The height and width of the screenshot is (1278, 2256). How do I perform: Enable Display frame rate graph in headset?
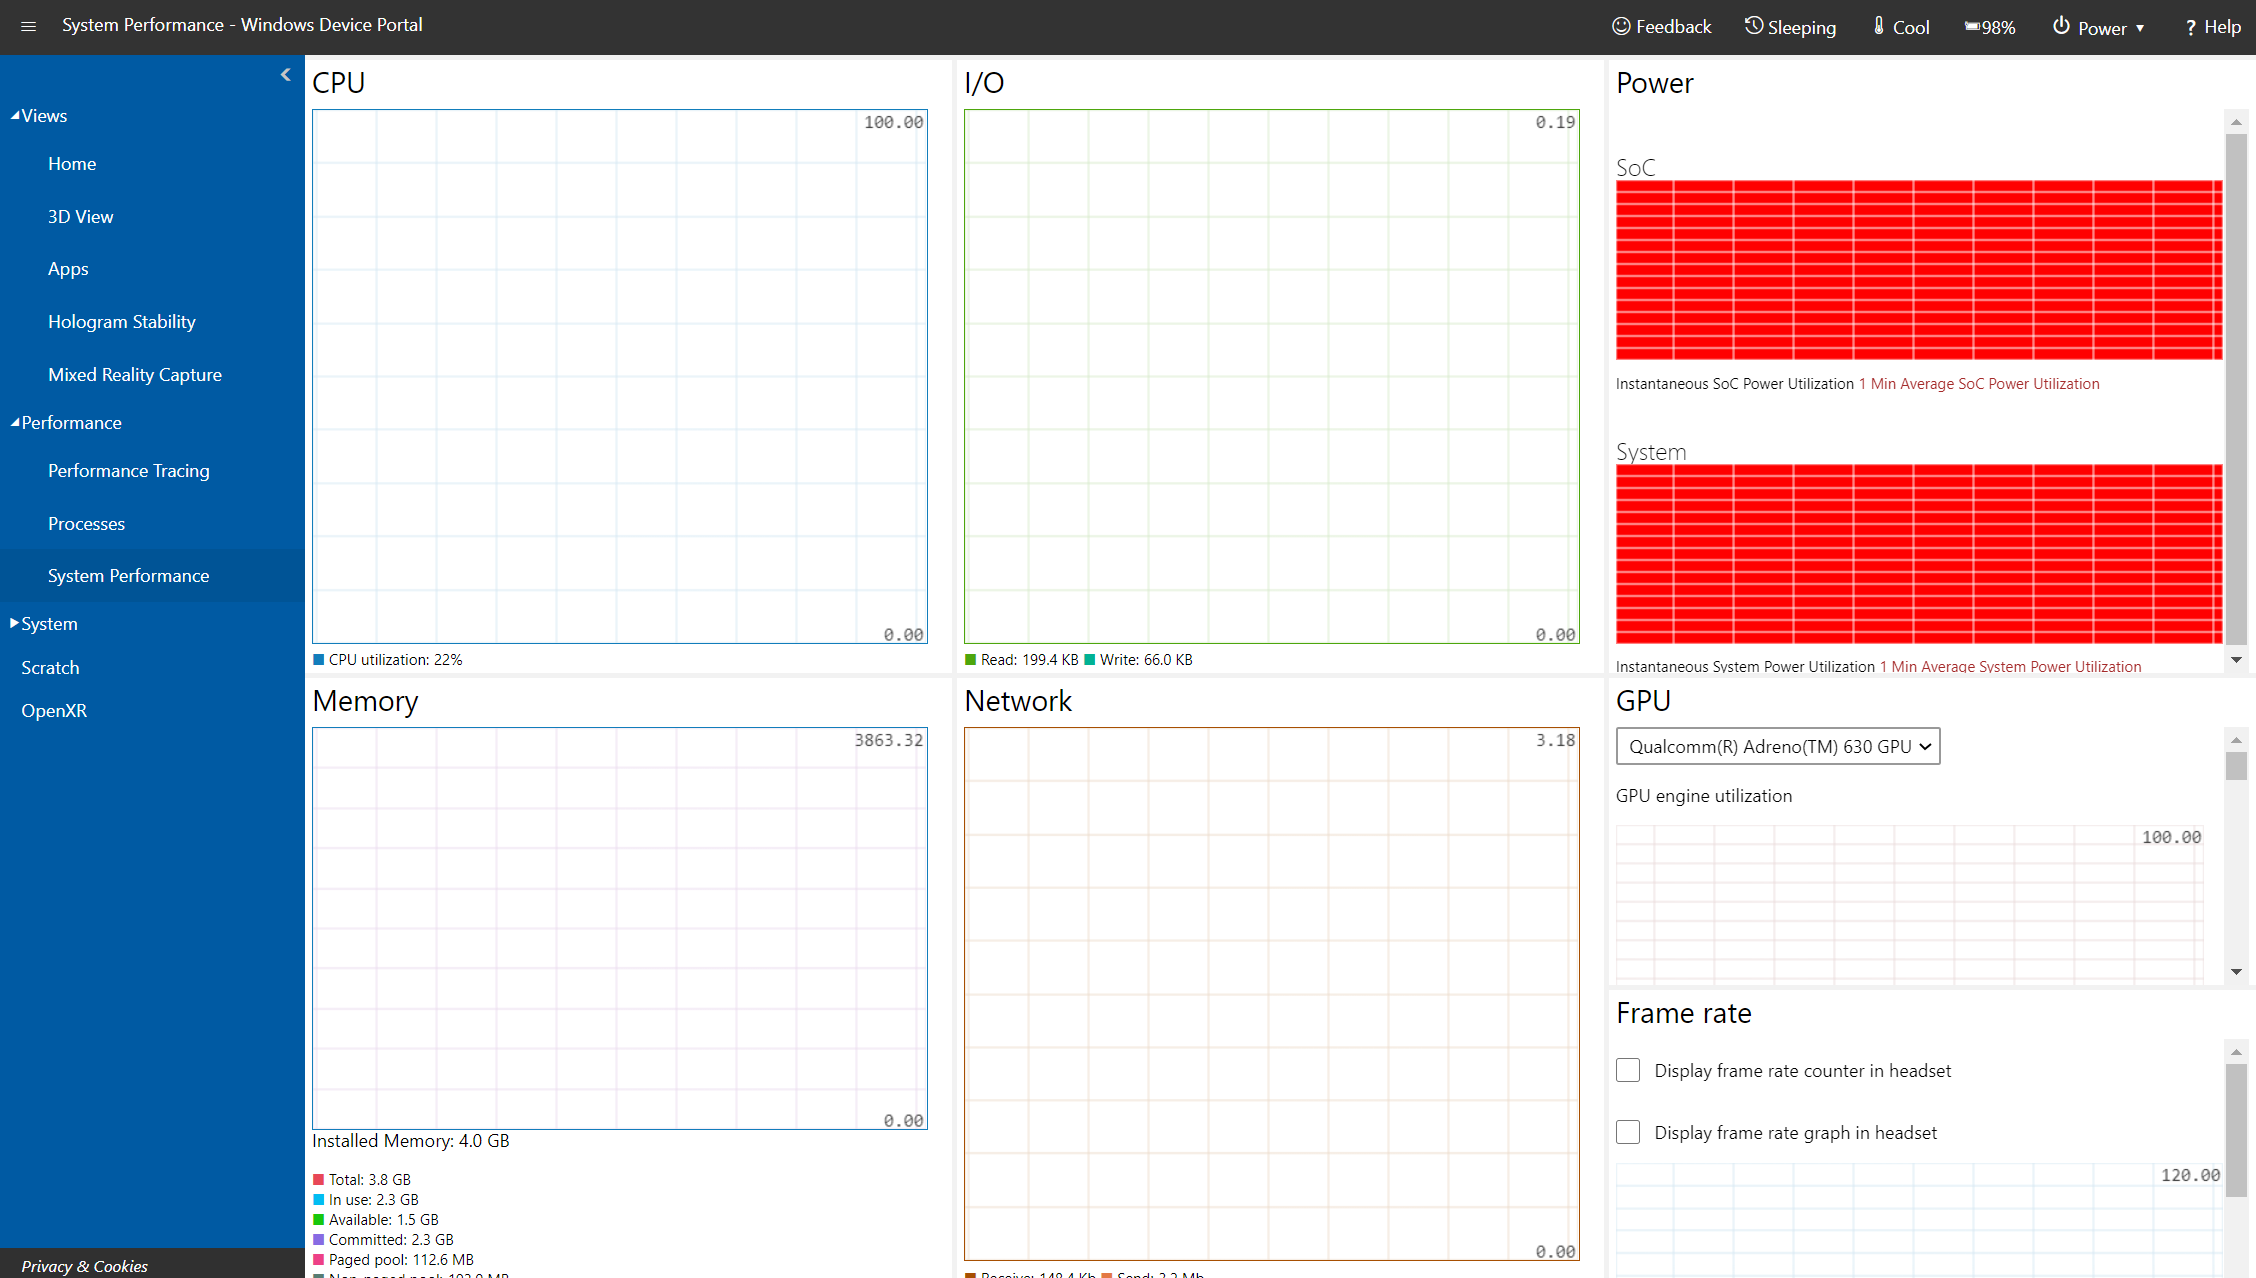(1628, 1131)
